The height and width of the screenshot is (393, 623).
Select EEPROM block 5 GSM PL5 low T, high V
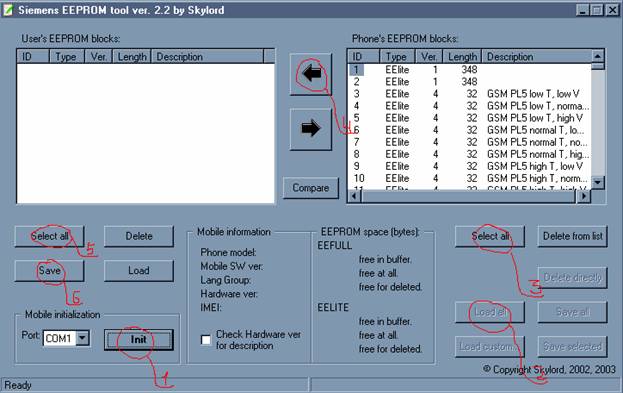tap(470, 118)
